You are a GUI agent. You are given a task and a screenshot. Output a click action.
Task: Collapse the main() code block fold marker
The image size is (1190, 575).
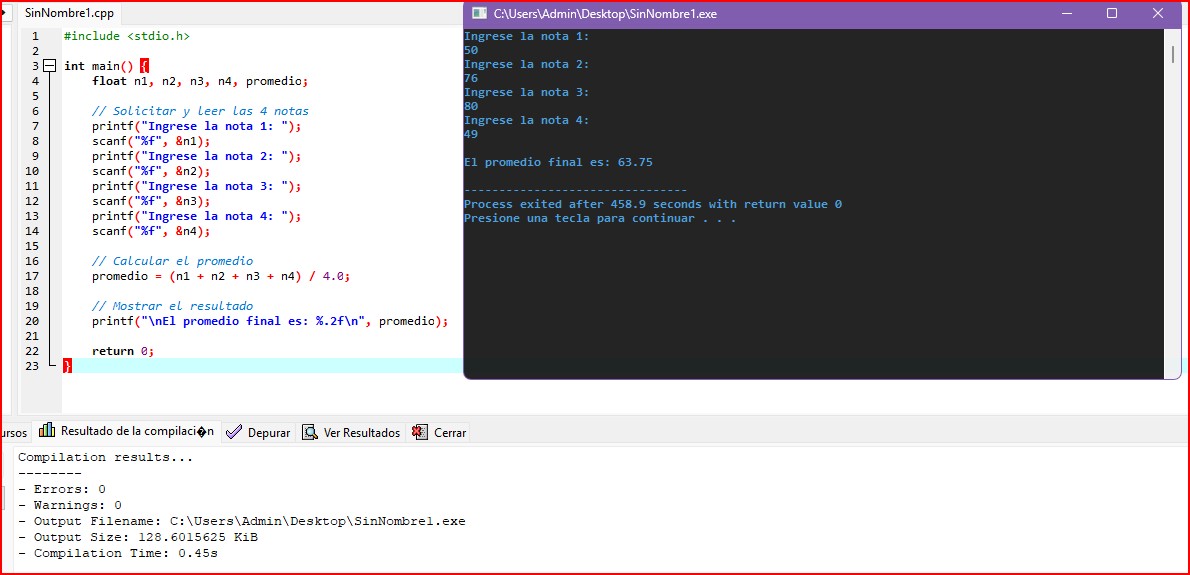click(x=49, y=66)
